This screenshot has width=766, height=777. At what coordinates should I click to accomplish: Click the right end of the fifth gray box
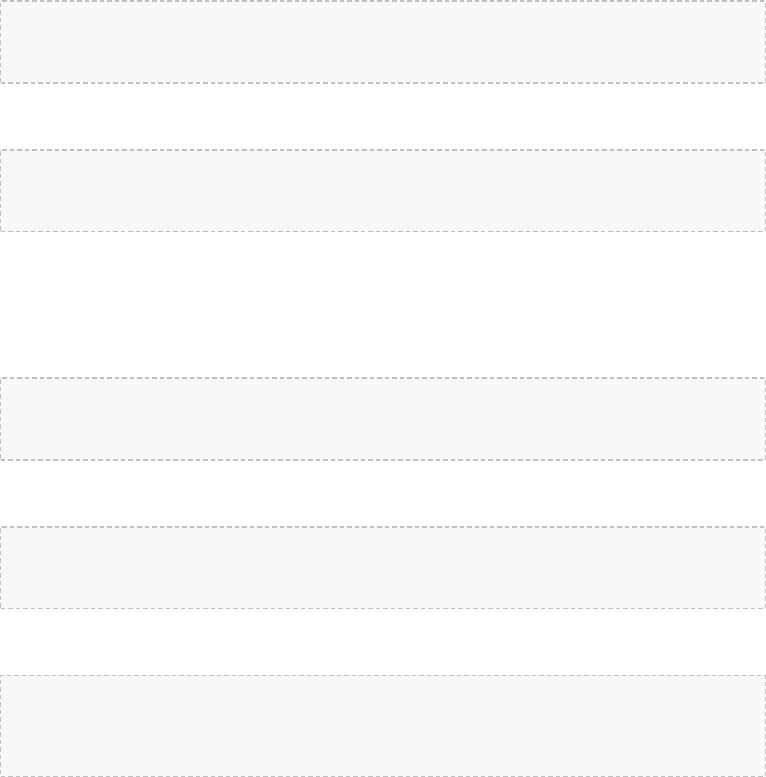coord(762,726)
